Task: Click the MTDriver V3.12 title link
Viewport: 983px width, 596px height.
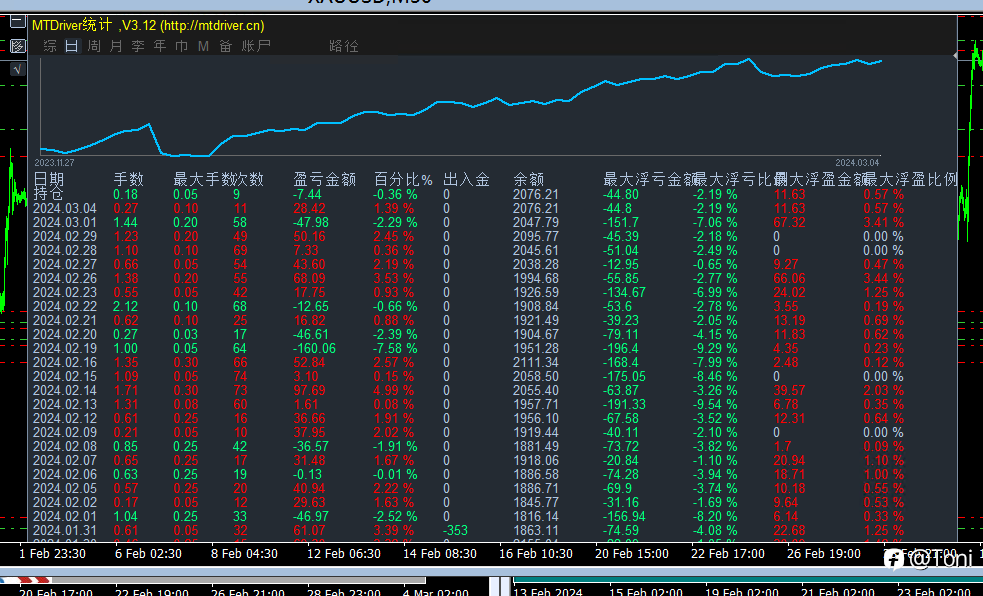Action: pos(148,26)
